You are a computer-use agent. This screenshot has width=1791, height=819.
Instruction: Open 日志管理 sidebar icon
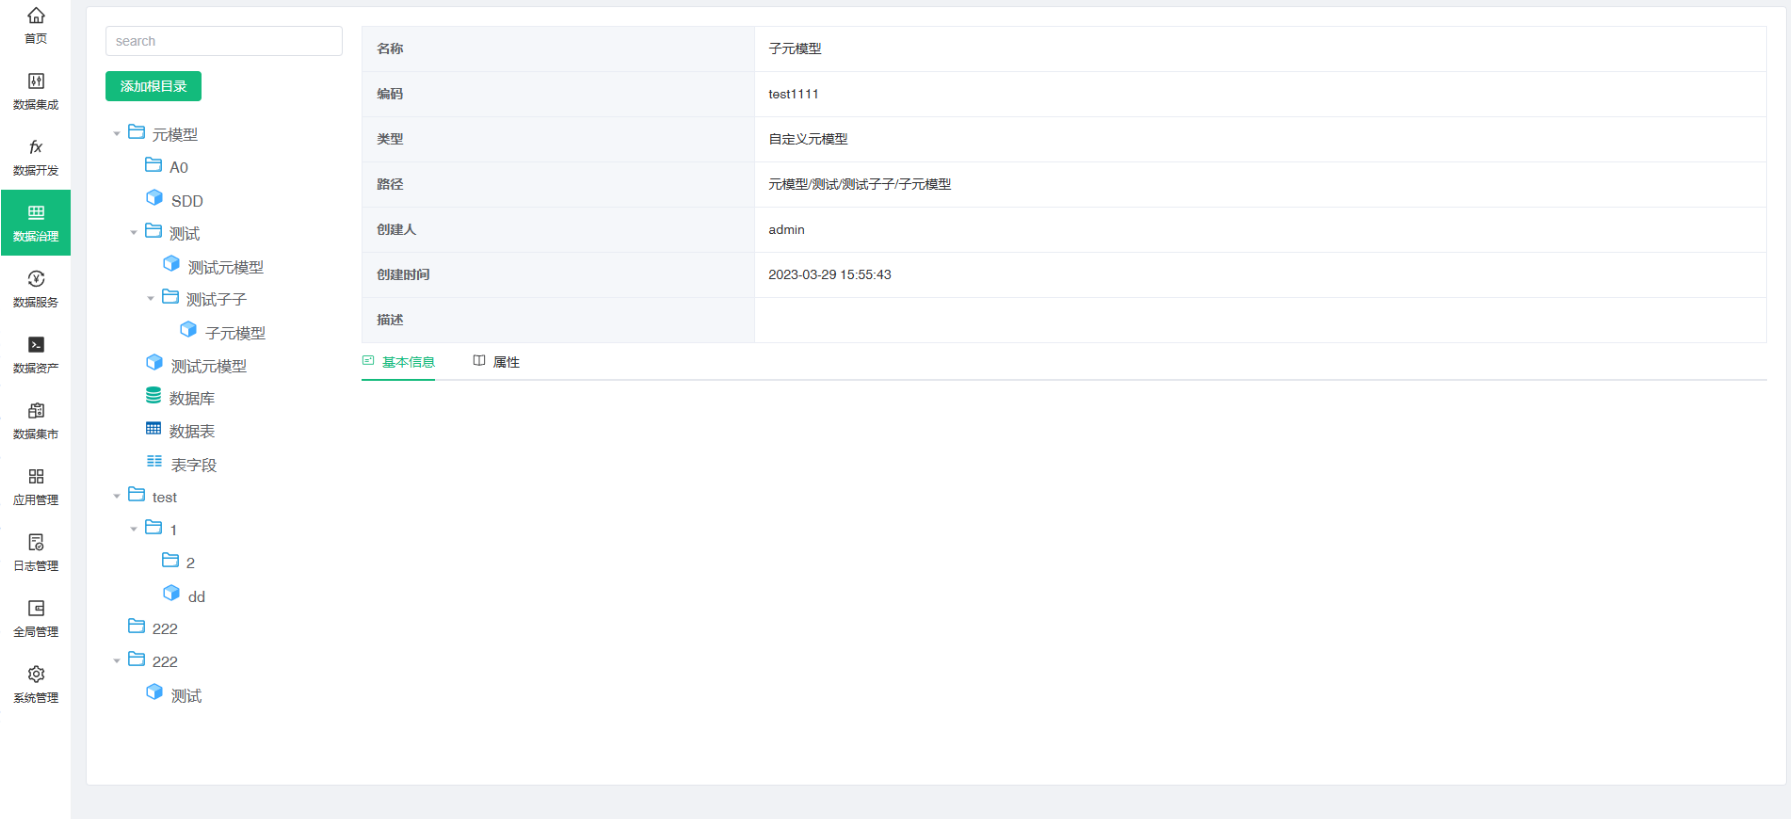click(36, 543)
